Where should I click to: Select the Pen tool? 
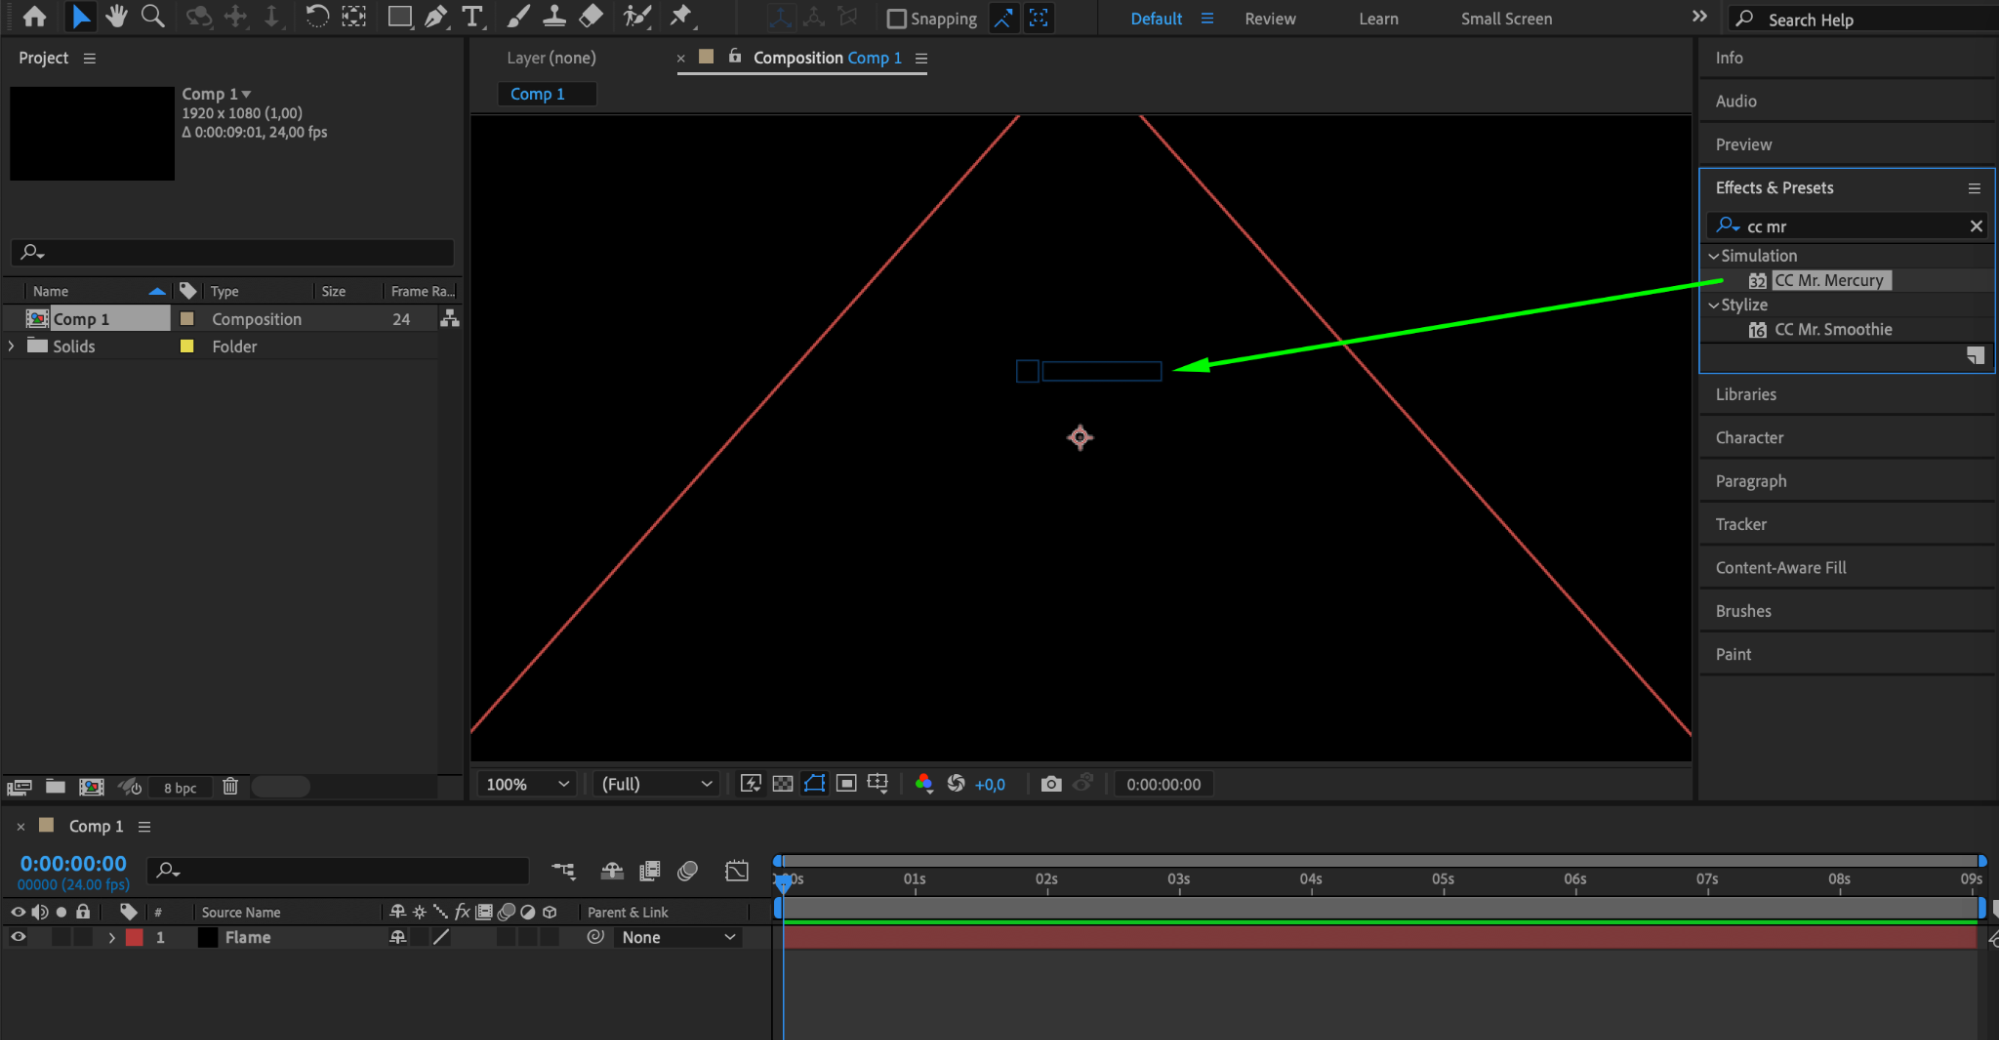pos(436,16)
